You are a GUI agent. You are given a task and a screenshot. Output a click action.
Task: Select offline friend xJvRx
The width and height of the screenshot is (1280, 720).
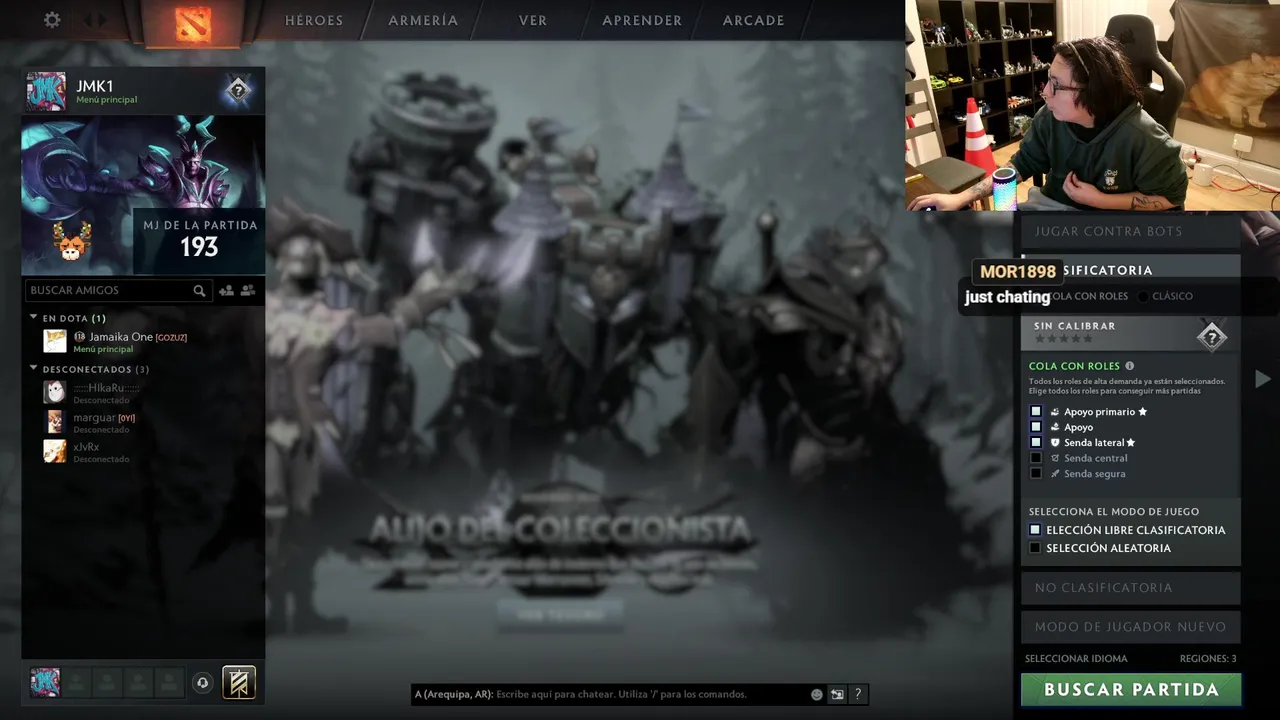[143, 451]
